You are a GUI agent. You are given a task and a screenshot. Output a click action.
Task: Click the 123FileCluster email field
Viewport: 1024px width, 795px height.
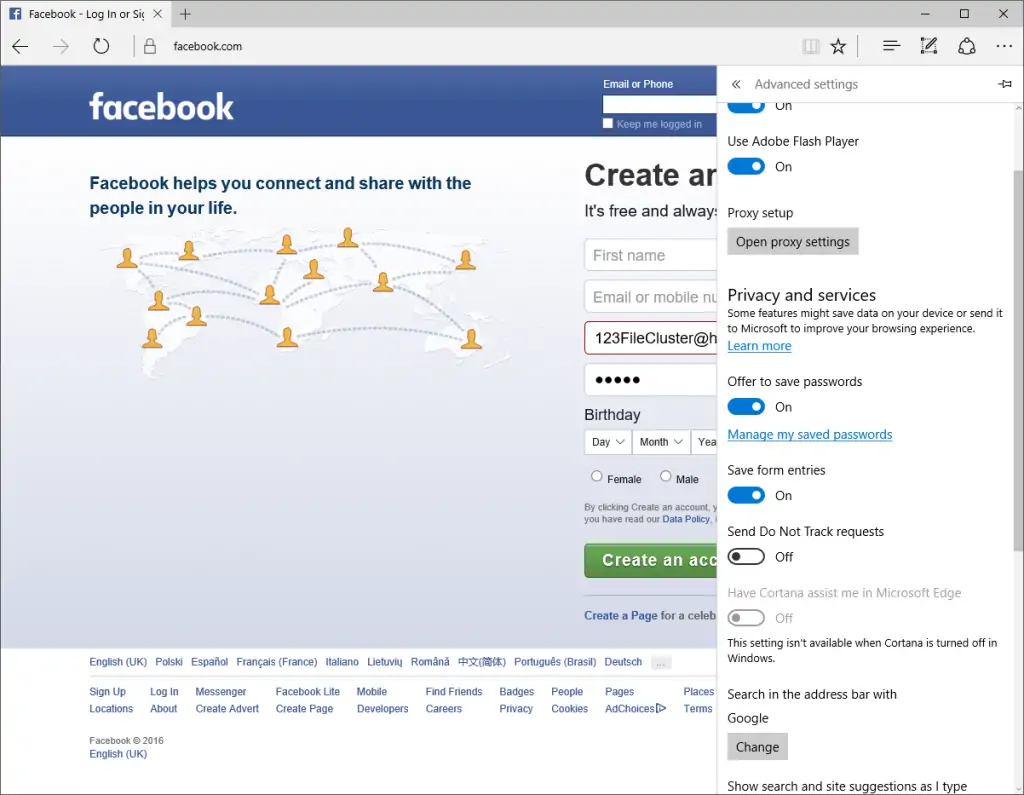[x=650, y=338]
